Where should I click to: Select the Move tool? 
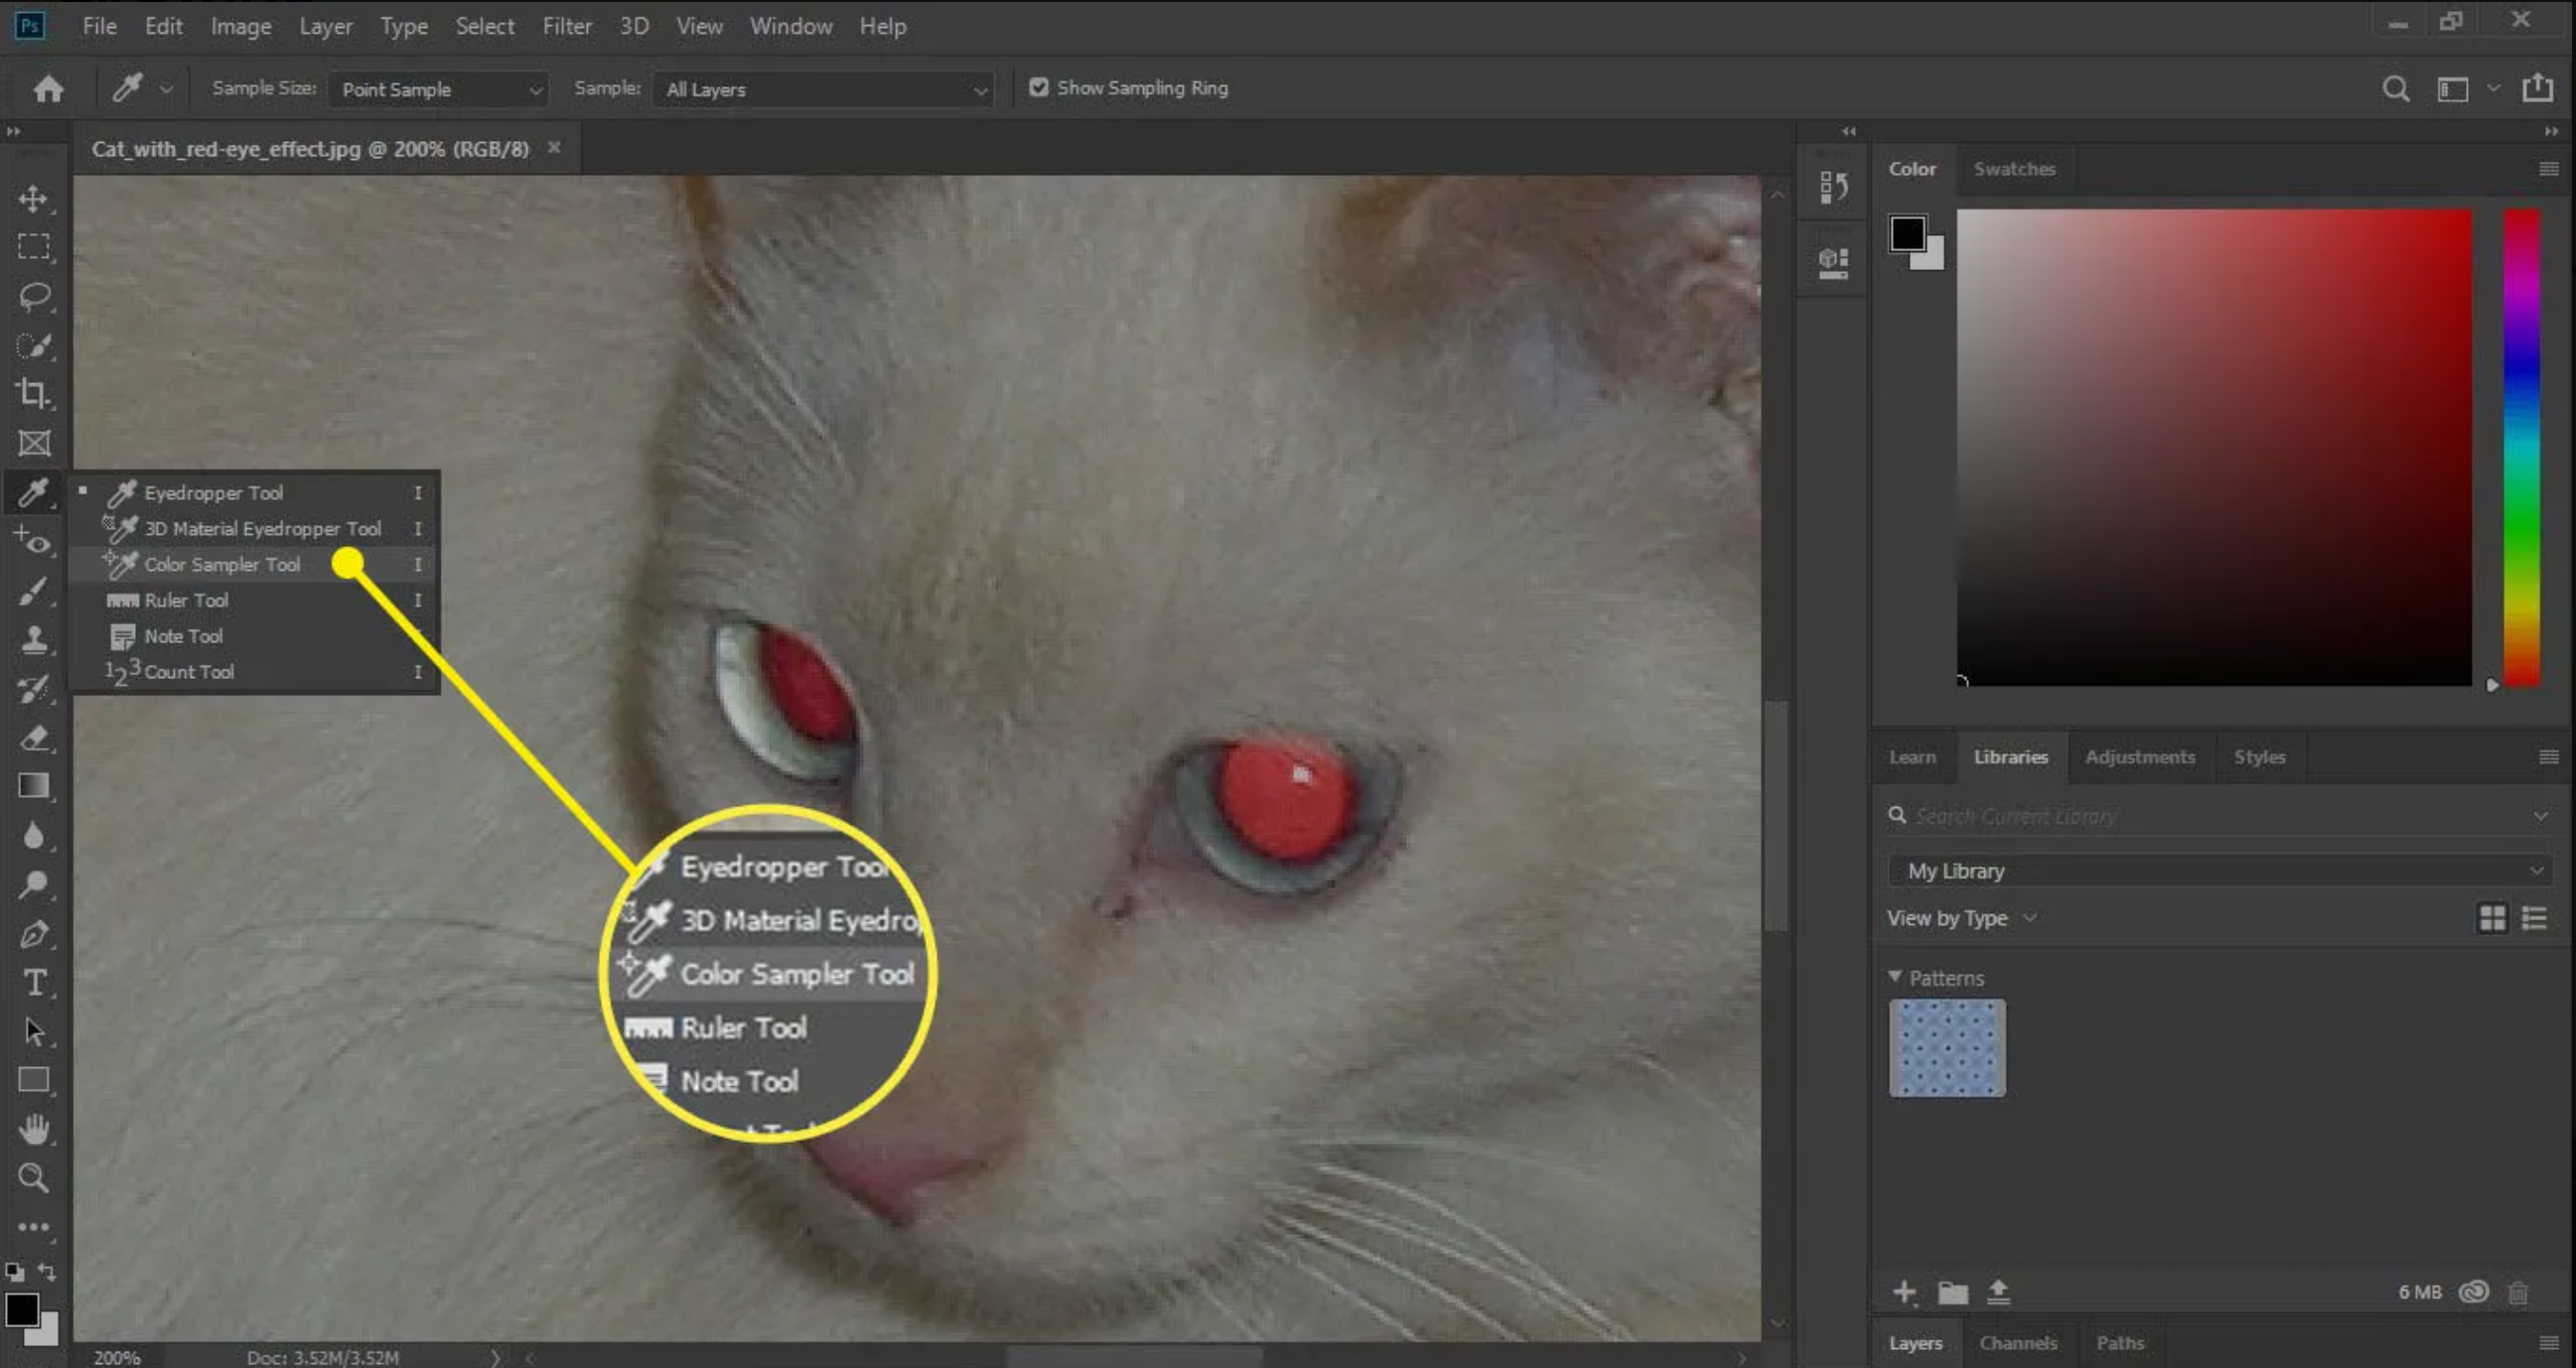tap(33, 198)
